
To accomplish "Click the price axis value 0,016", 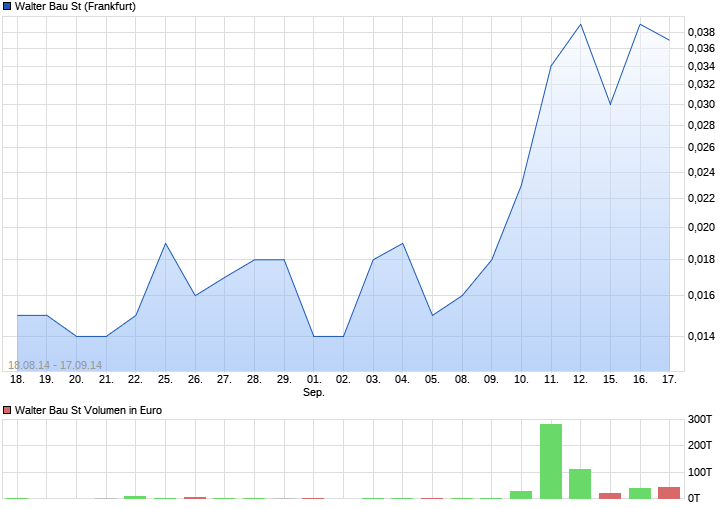I will point(701,295).
